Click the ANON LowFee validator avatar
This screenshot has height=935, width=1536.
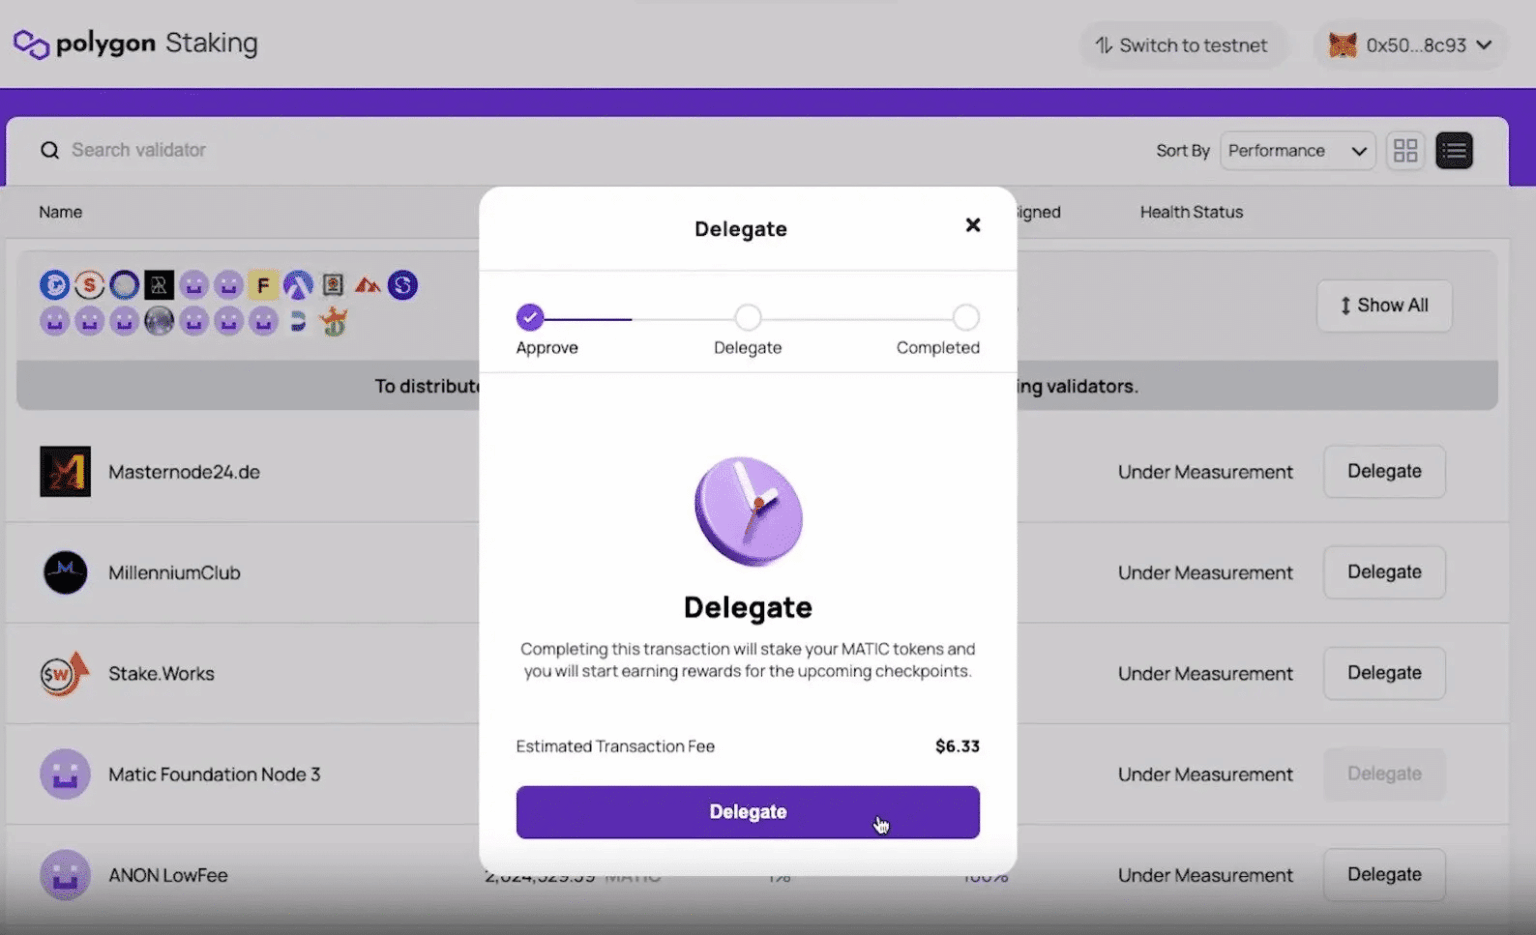(65, 875)
